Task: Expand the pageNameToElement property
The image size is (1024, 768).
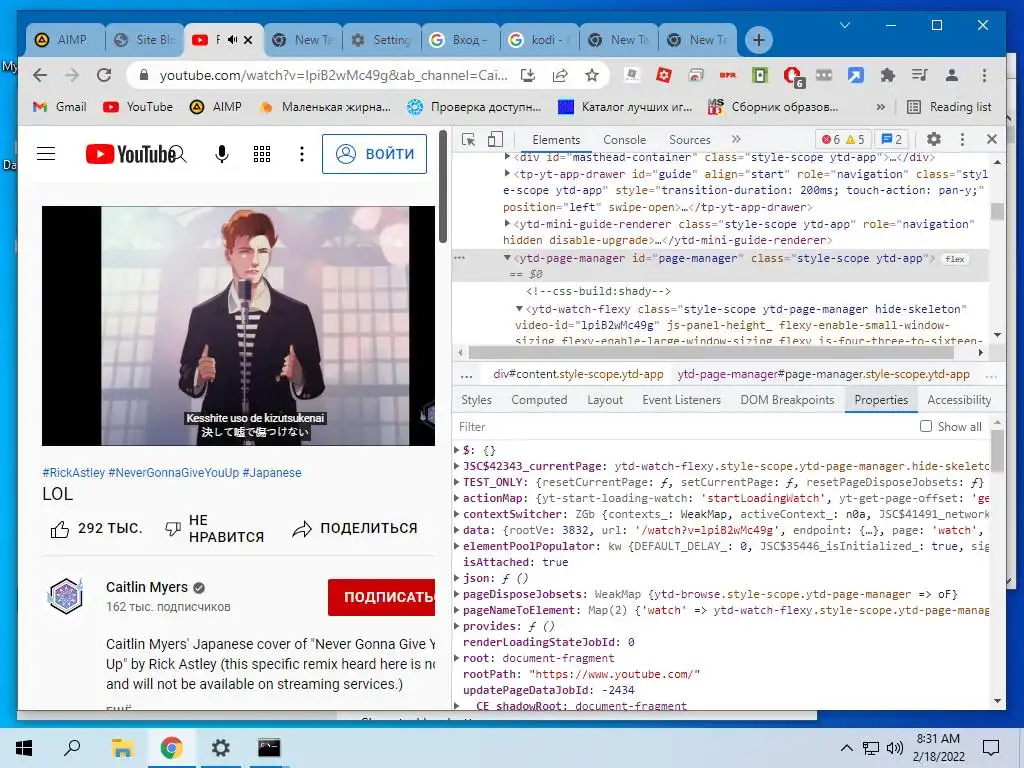Action: coord(457,610)
